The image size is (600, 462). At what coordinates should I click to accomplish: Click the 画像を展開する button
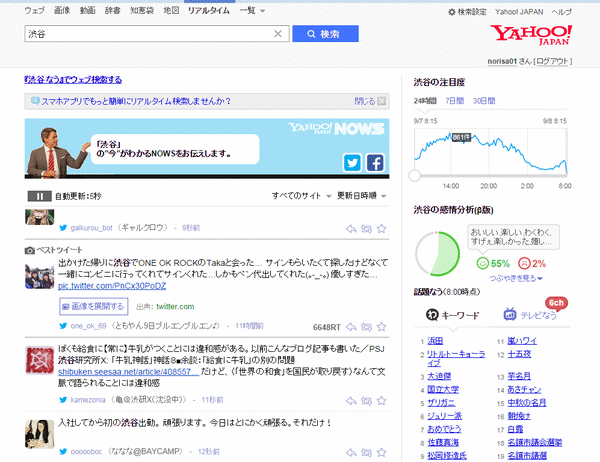click(94, 306)
